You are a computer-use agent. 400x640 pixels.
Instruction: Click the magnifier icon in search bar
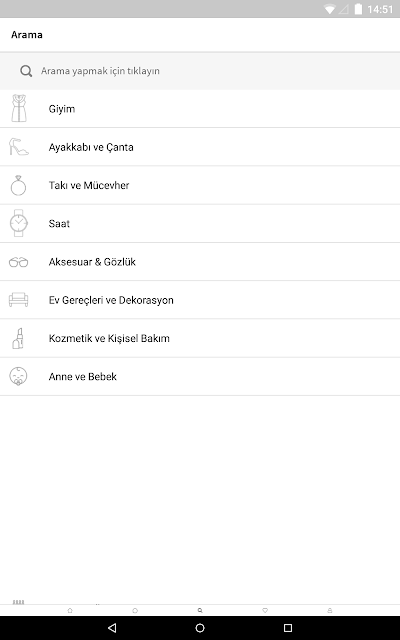pyautogui.click(x=26, y=71)
